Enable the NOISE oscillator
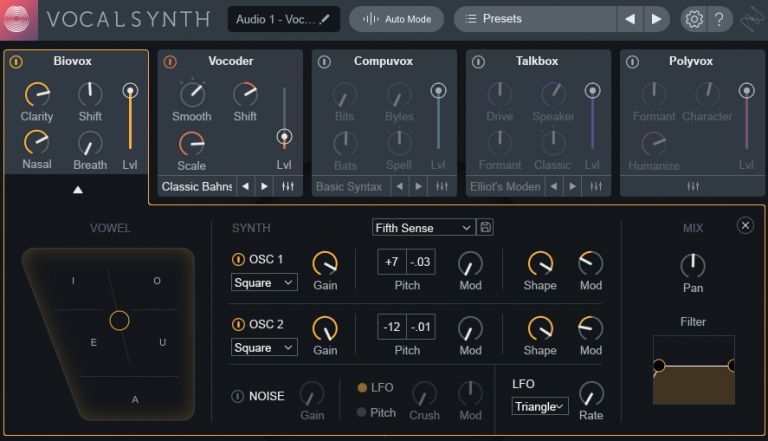768x441 pixels. [x=238, y=396]
